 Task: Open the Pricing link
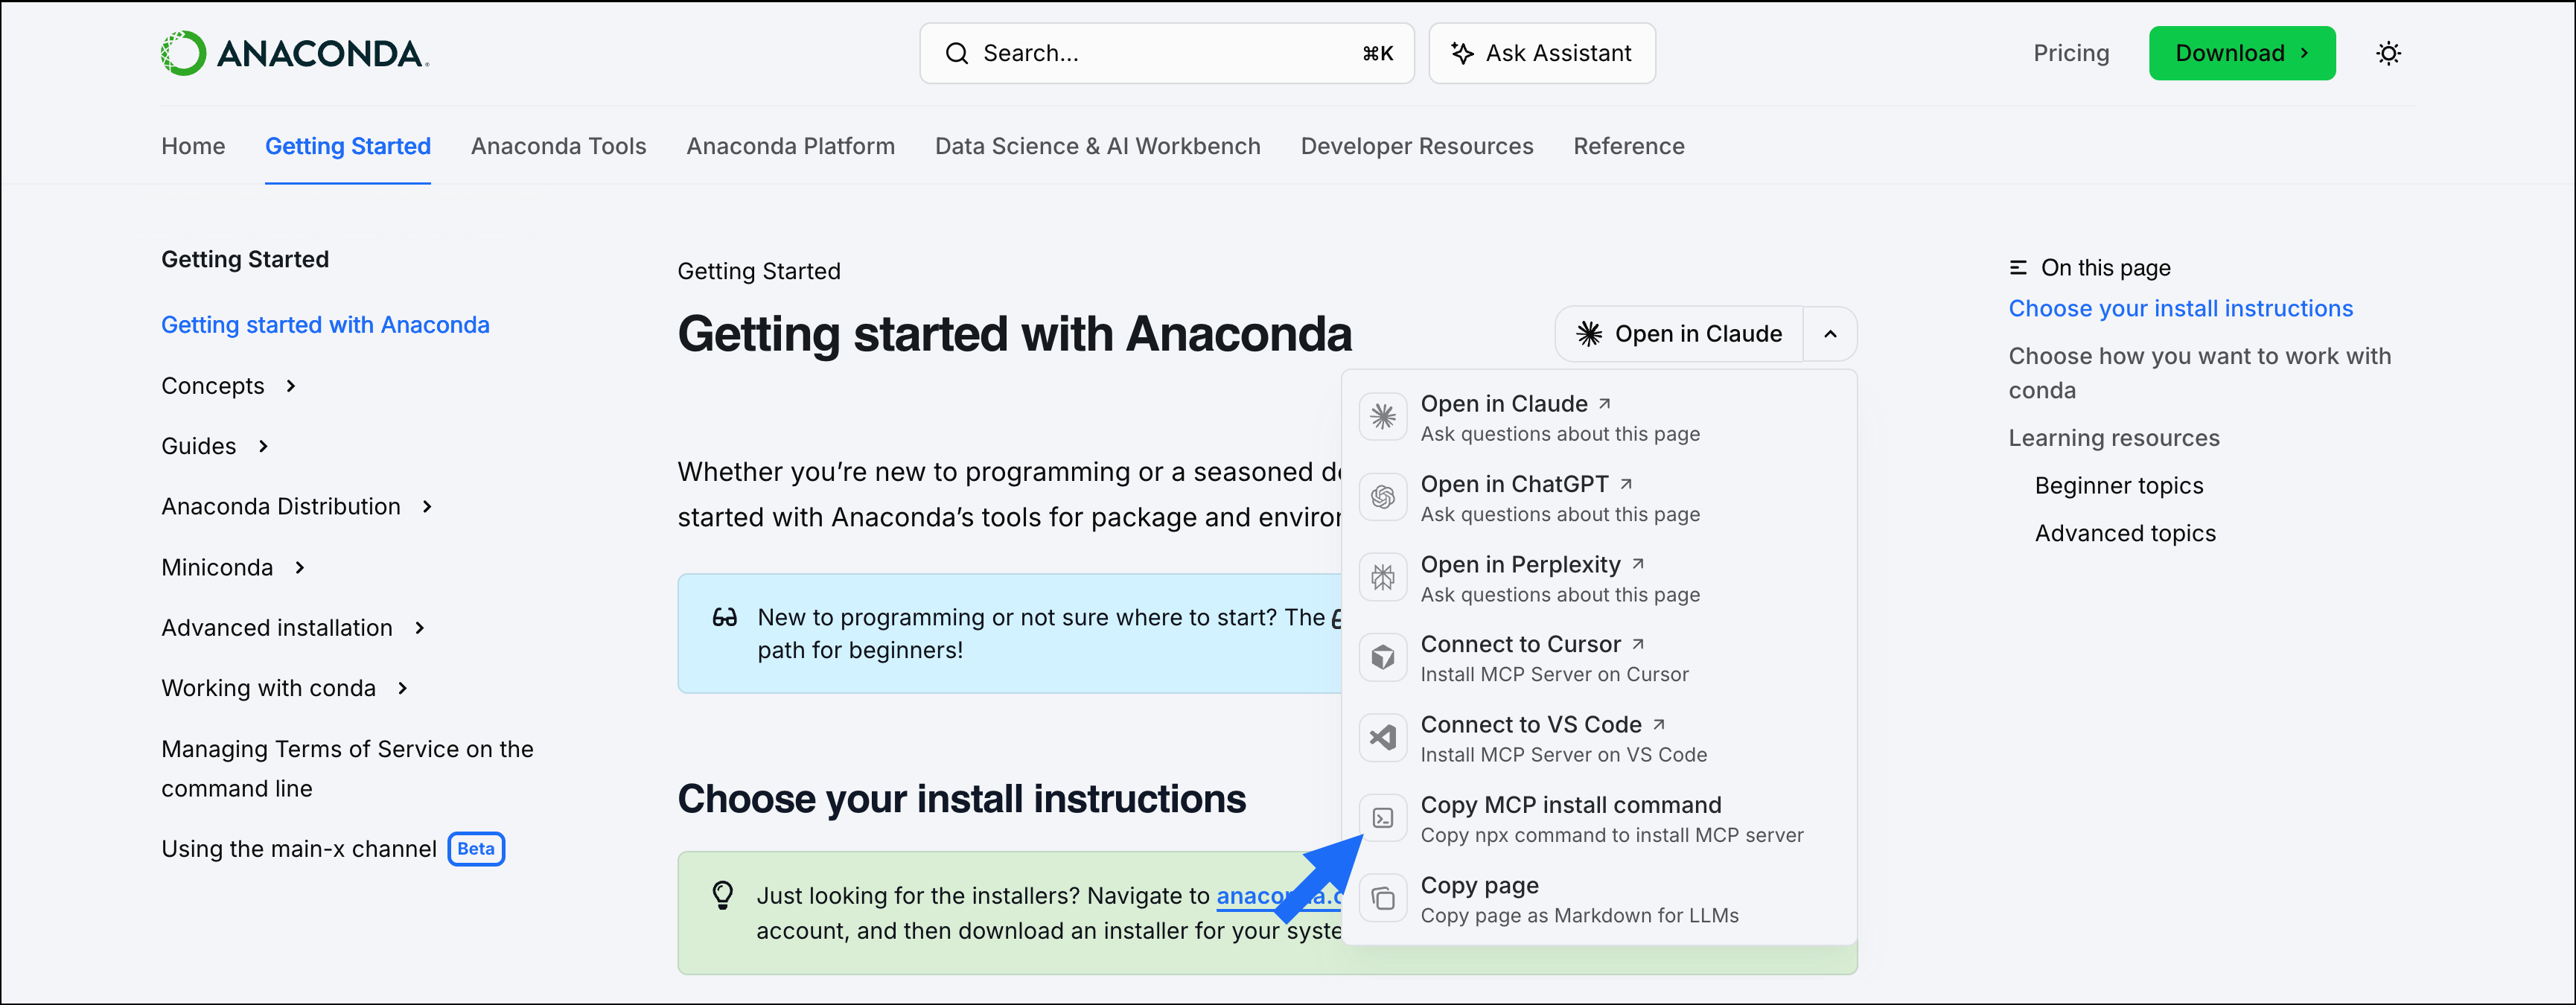[2070, 53]
